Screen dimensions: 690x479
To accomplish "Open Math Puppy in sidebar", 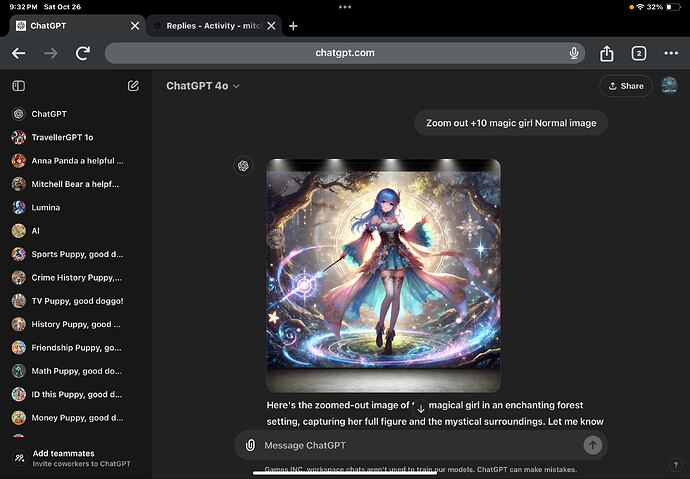I will pyautogui.click(x=76, y=371).
